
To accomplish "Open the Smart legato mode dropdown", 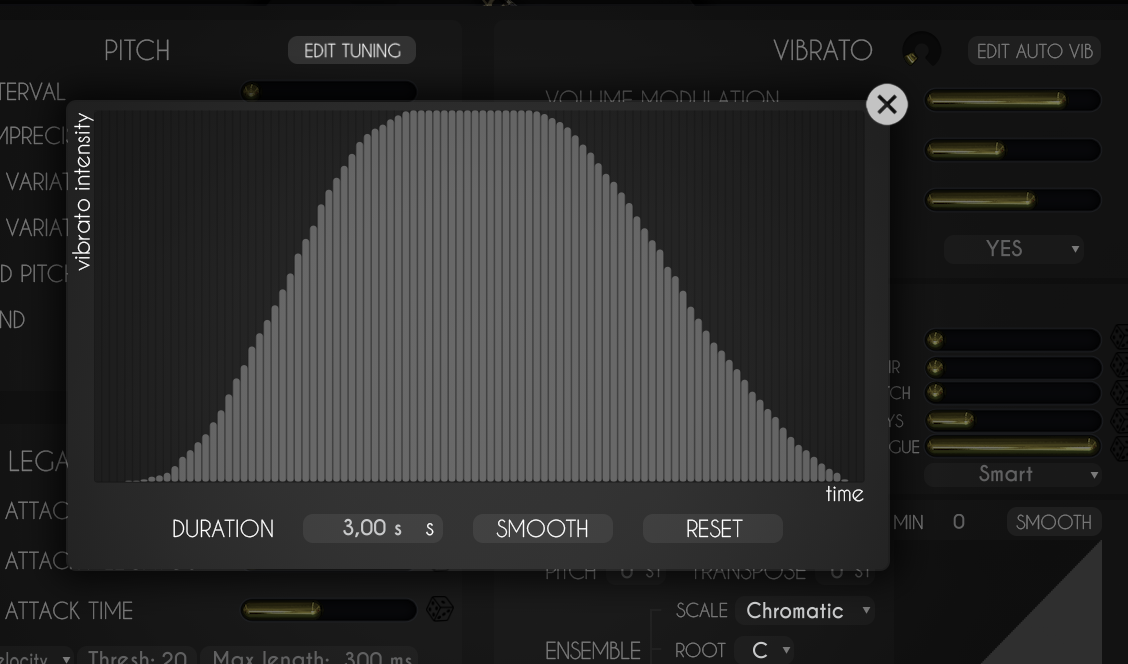I will (1013, 474).
